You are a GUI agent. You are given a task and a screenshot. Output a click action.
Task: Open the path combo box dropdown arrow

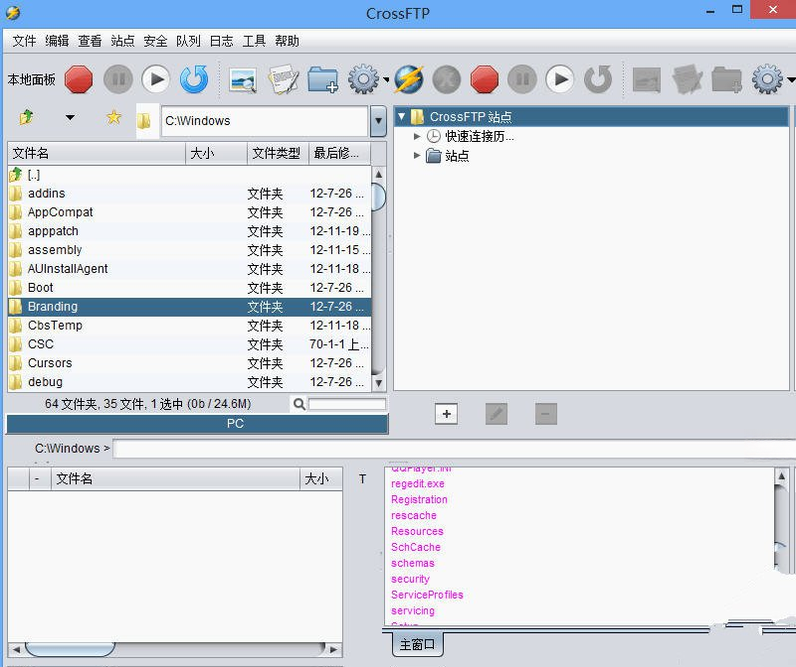tap(378, 121)
